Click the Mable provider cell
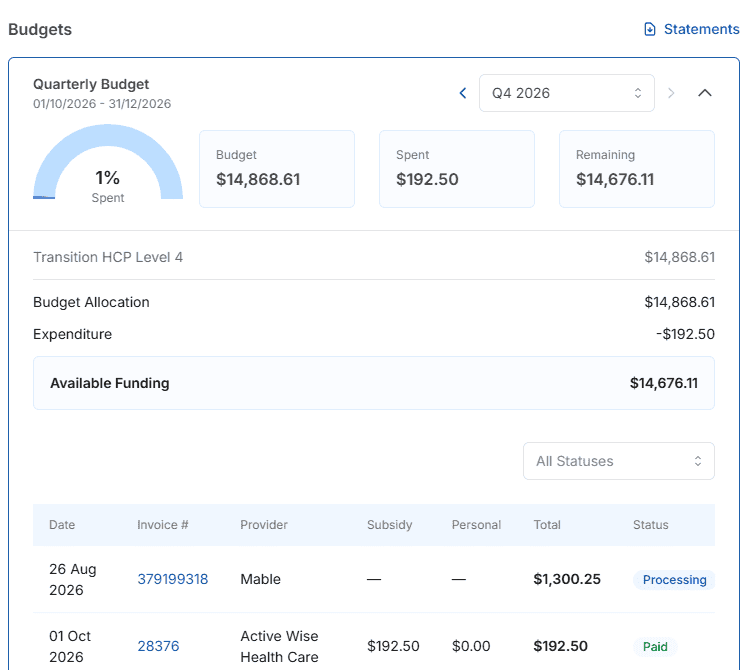The width and height of the screenshot is (748, 670). click(260, 579)
